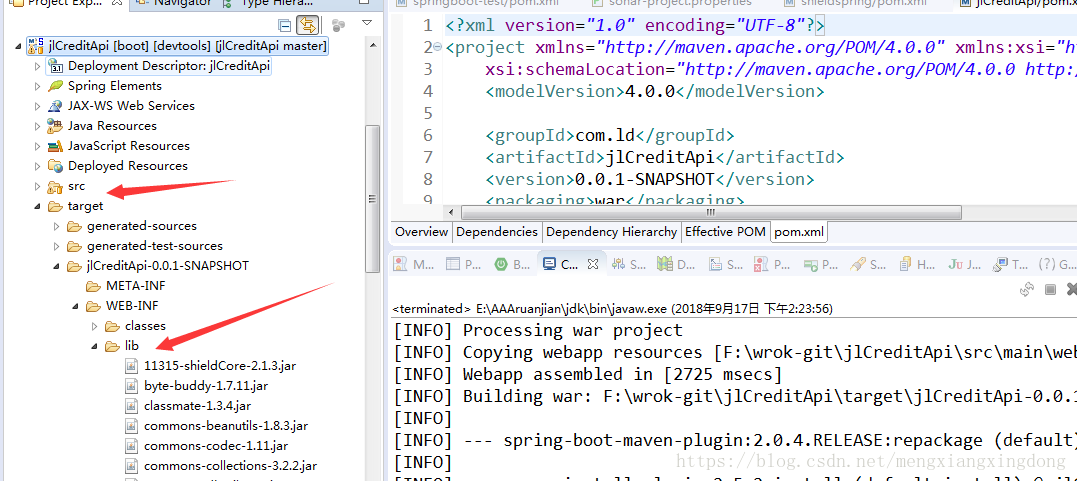1077x481 pixels.
Task: Toggle code folding at line 2
Action: coord(438,47)
